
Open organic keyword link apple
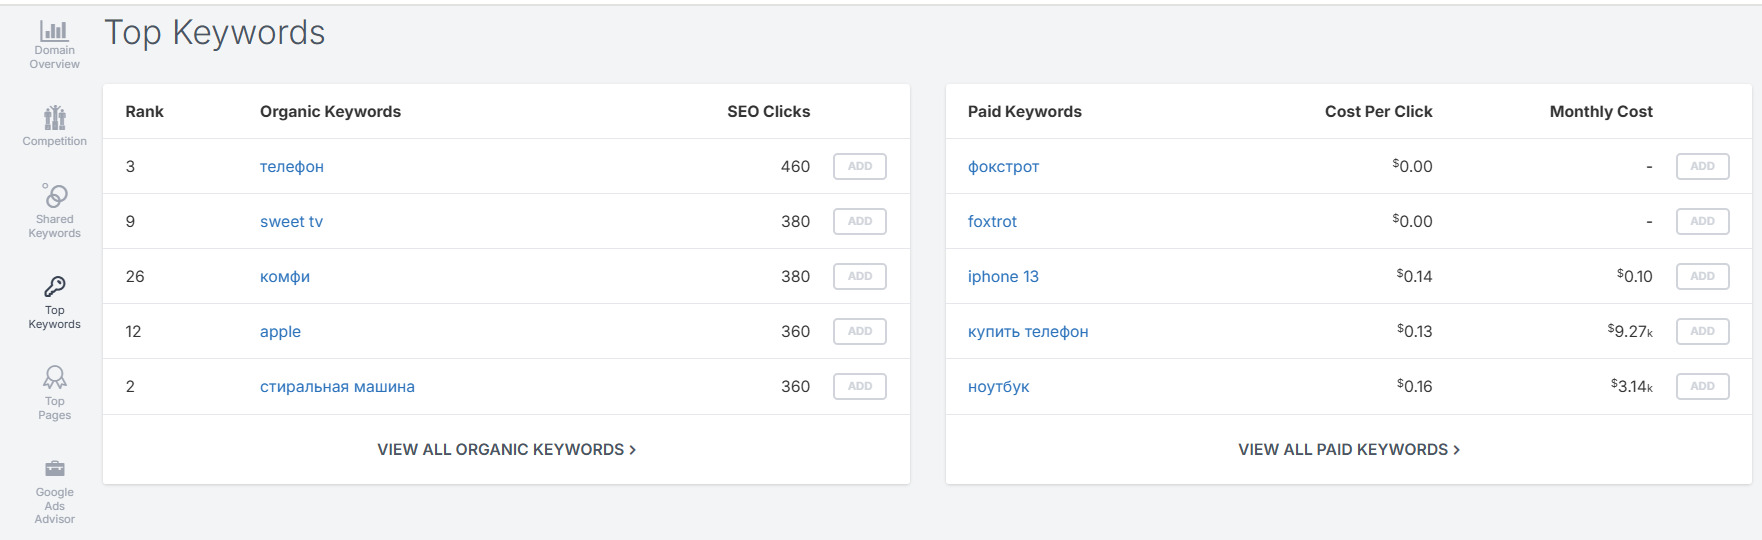pos(280,332)
